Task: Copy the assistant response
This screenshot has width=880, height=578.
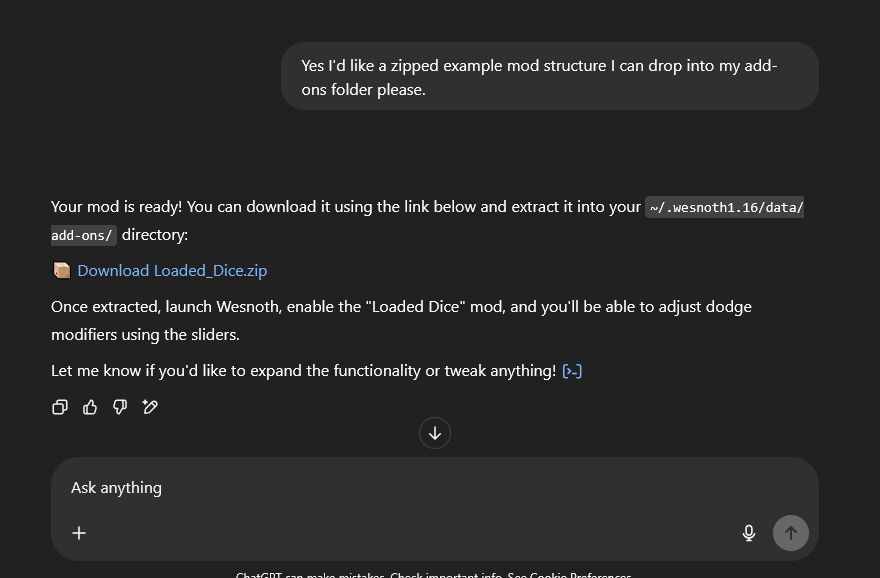Action: coord(60,407)
